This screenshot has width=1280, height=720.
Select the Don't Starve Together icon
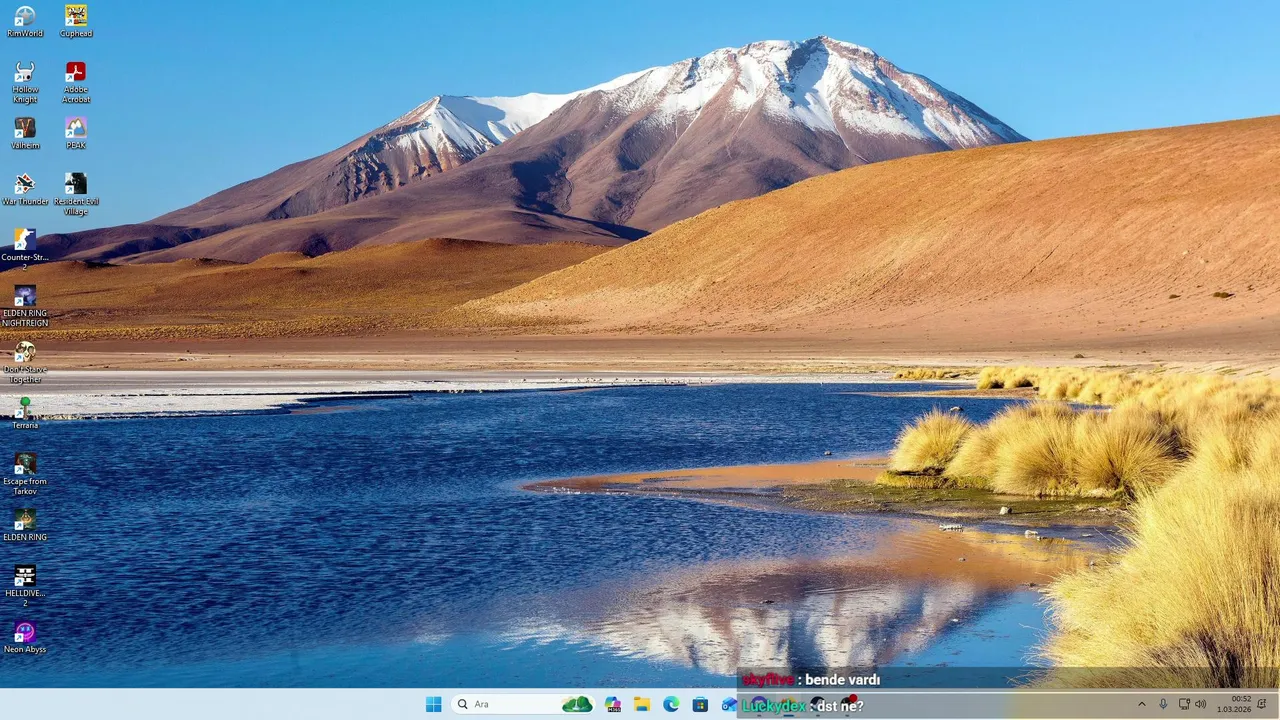coord(25,362)
